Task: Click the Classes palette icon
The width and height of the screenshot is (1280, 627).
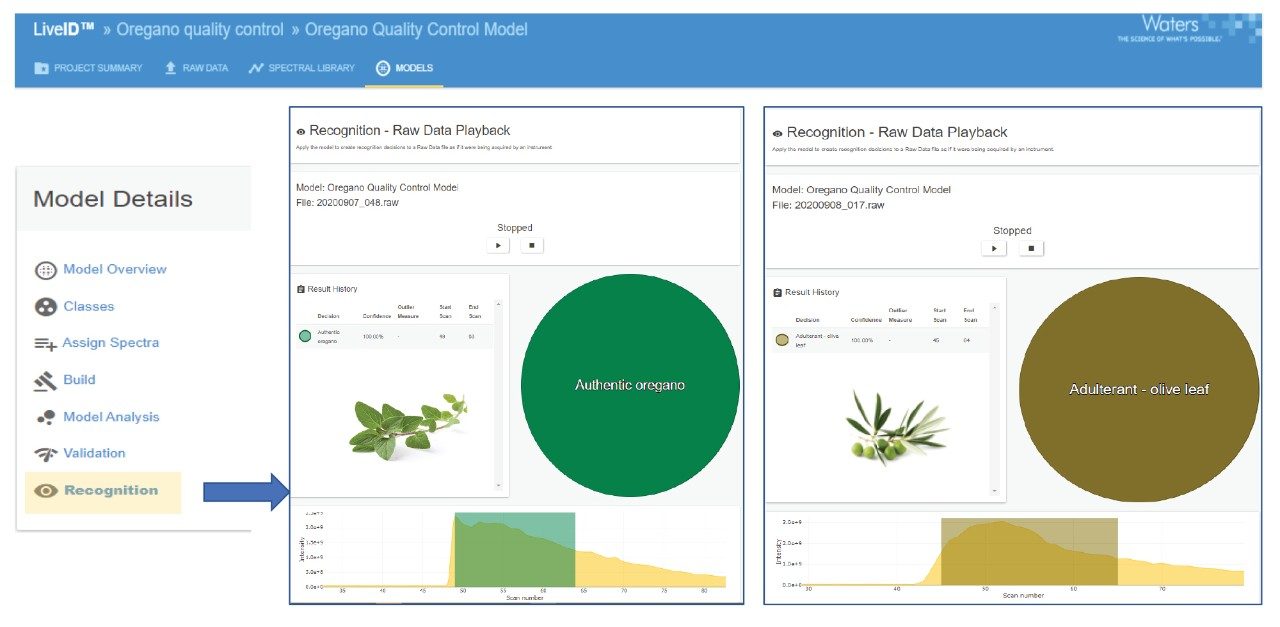Action: (x=46, y=307)
